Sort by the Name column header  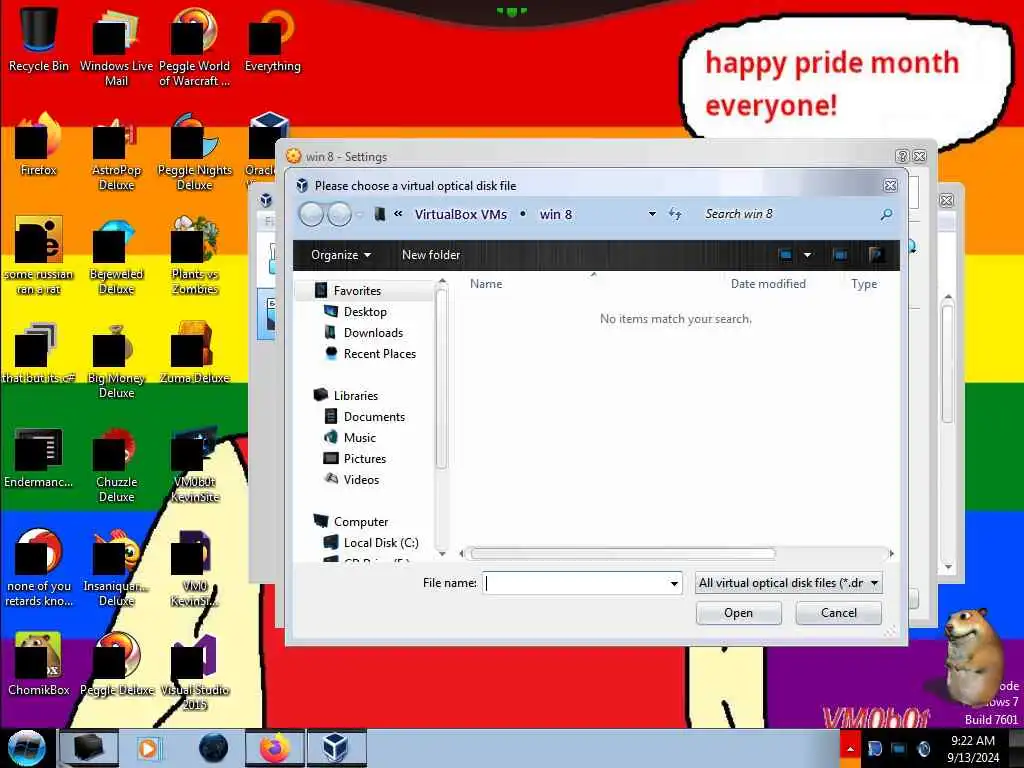point(486,284)
